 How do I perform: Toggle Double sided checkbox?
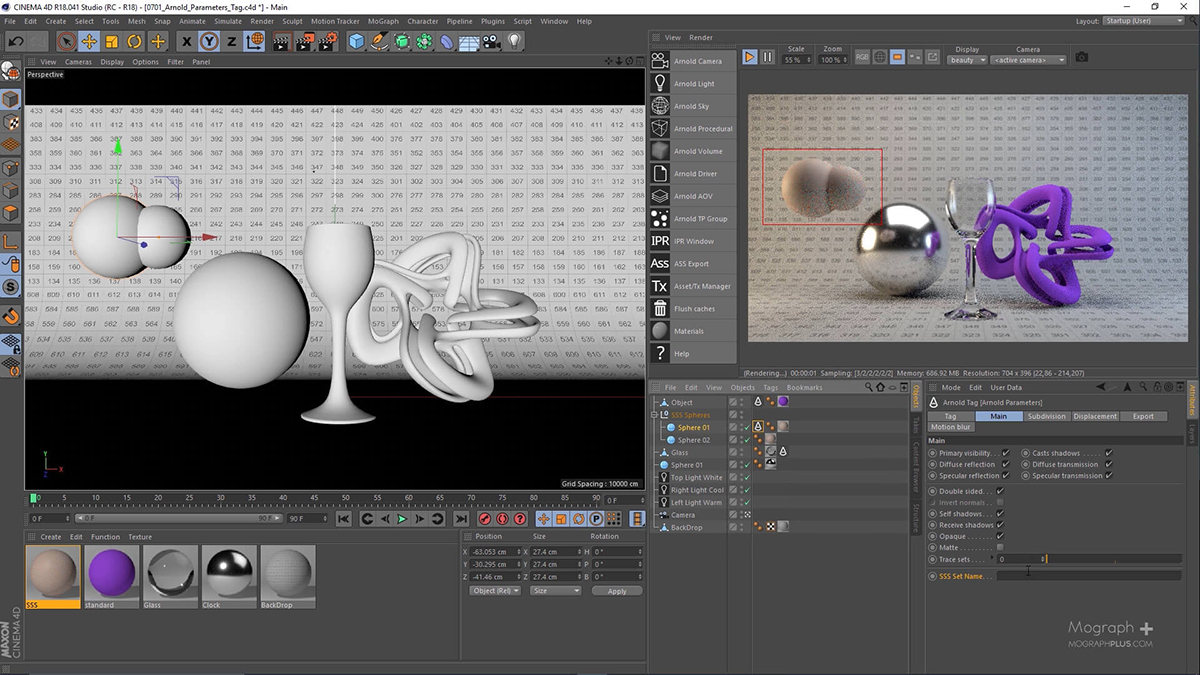pyautogui.click(x=1001, y=491)
